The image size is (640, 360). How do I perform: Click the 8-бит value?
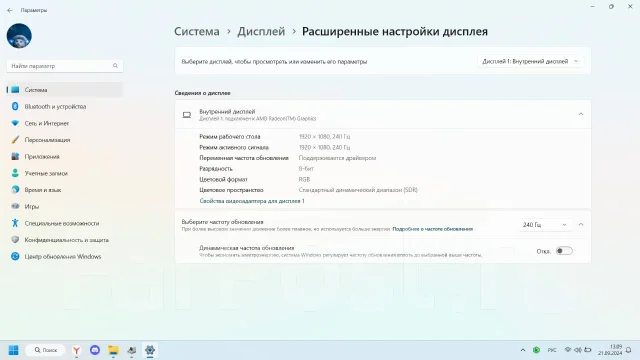306,169
